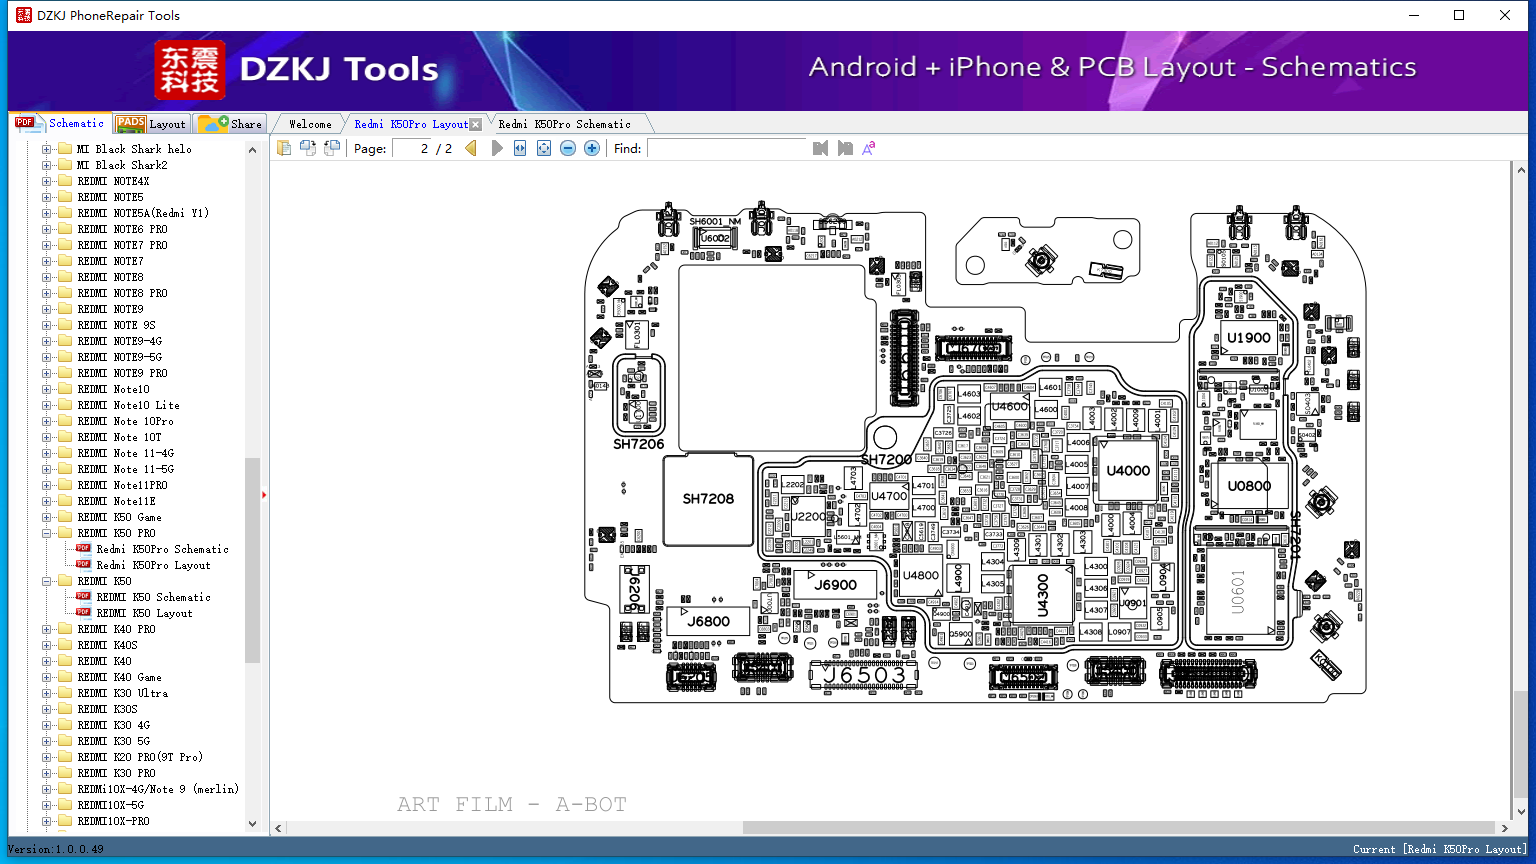This screenshot has height=864, width=1536.
Task: Close the Redmi K50Pro Layout tab
Action: click(x=476, y=125)
